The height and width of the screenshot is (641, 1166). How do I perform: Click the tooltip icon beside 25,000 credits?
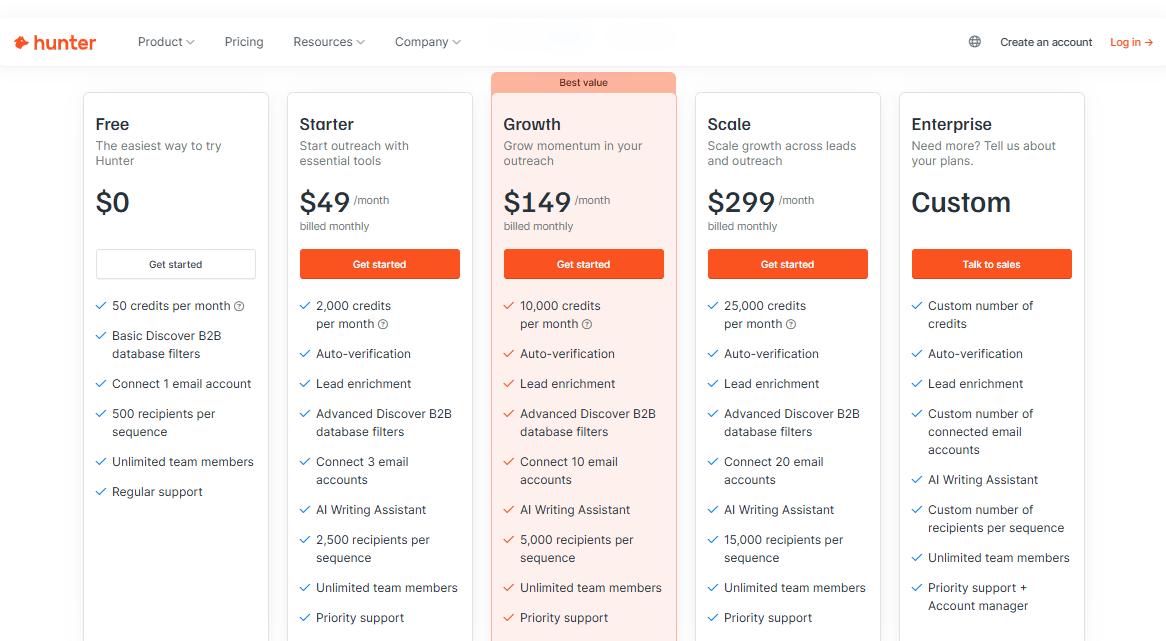coord(789,324)
